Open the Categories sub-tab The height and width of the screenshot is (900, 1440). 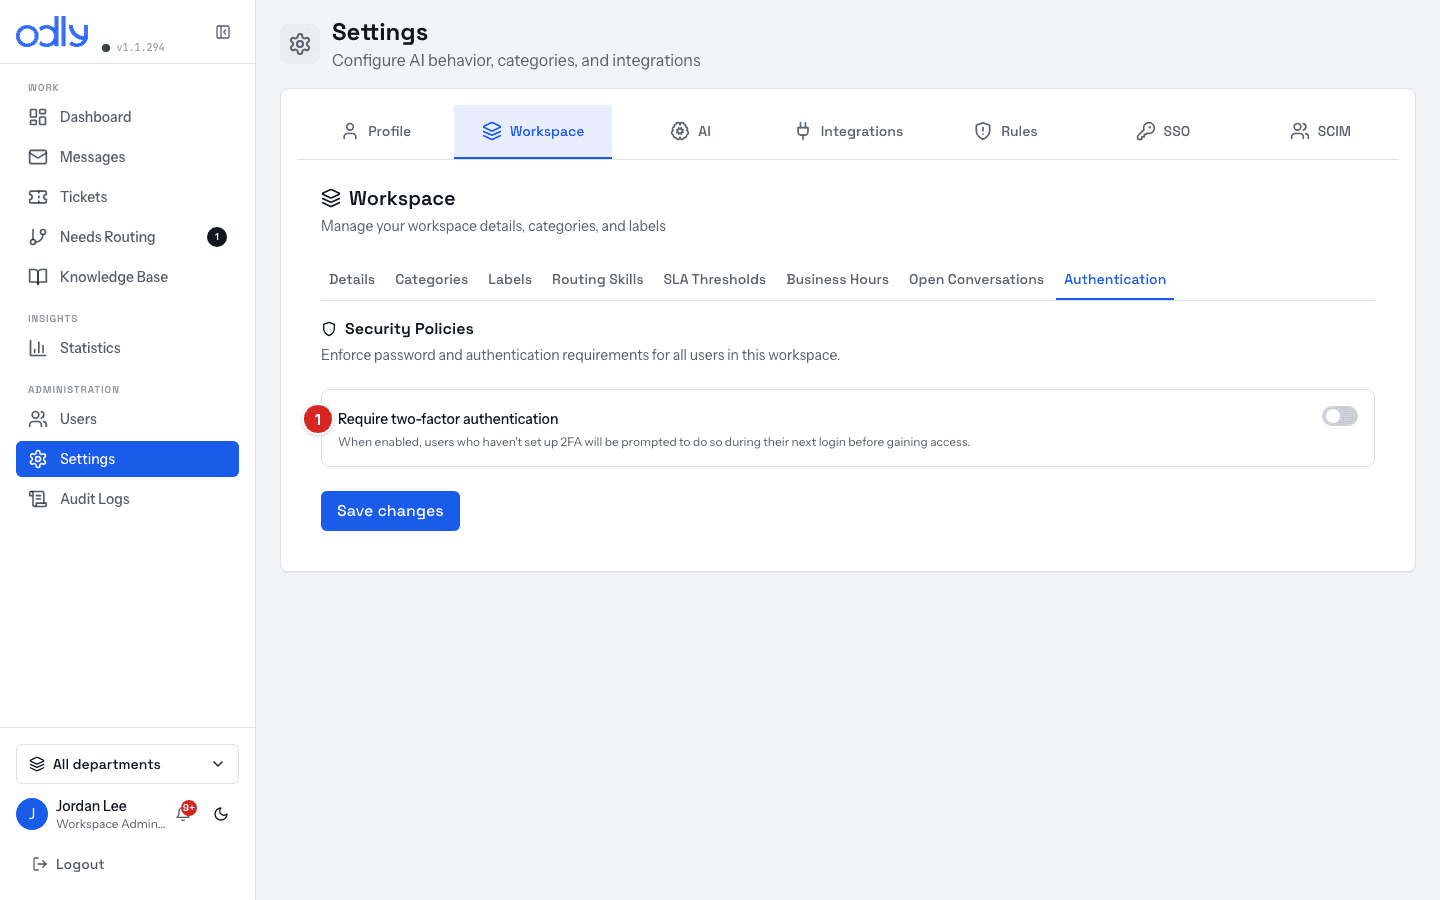click(431, 280)
